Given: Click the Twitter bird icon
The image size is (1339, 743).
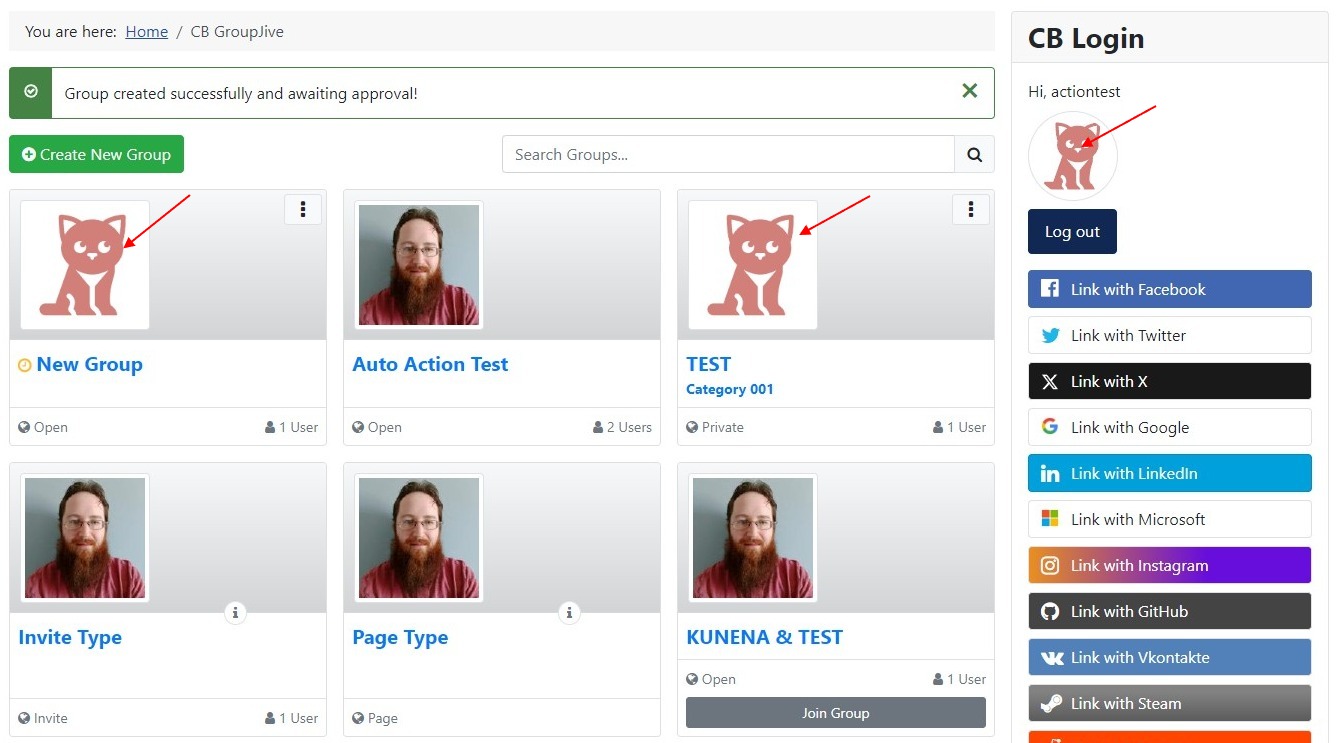Looking at the screenshot, I should pyautogui.click(x=1050, y=335).
